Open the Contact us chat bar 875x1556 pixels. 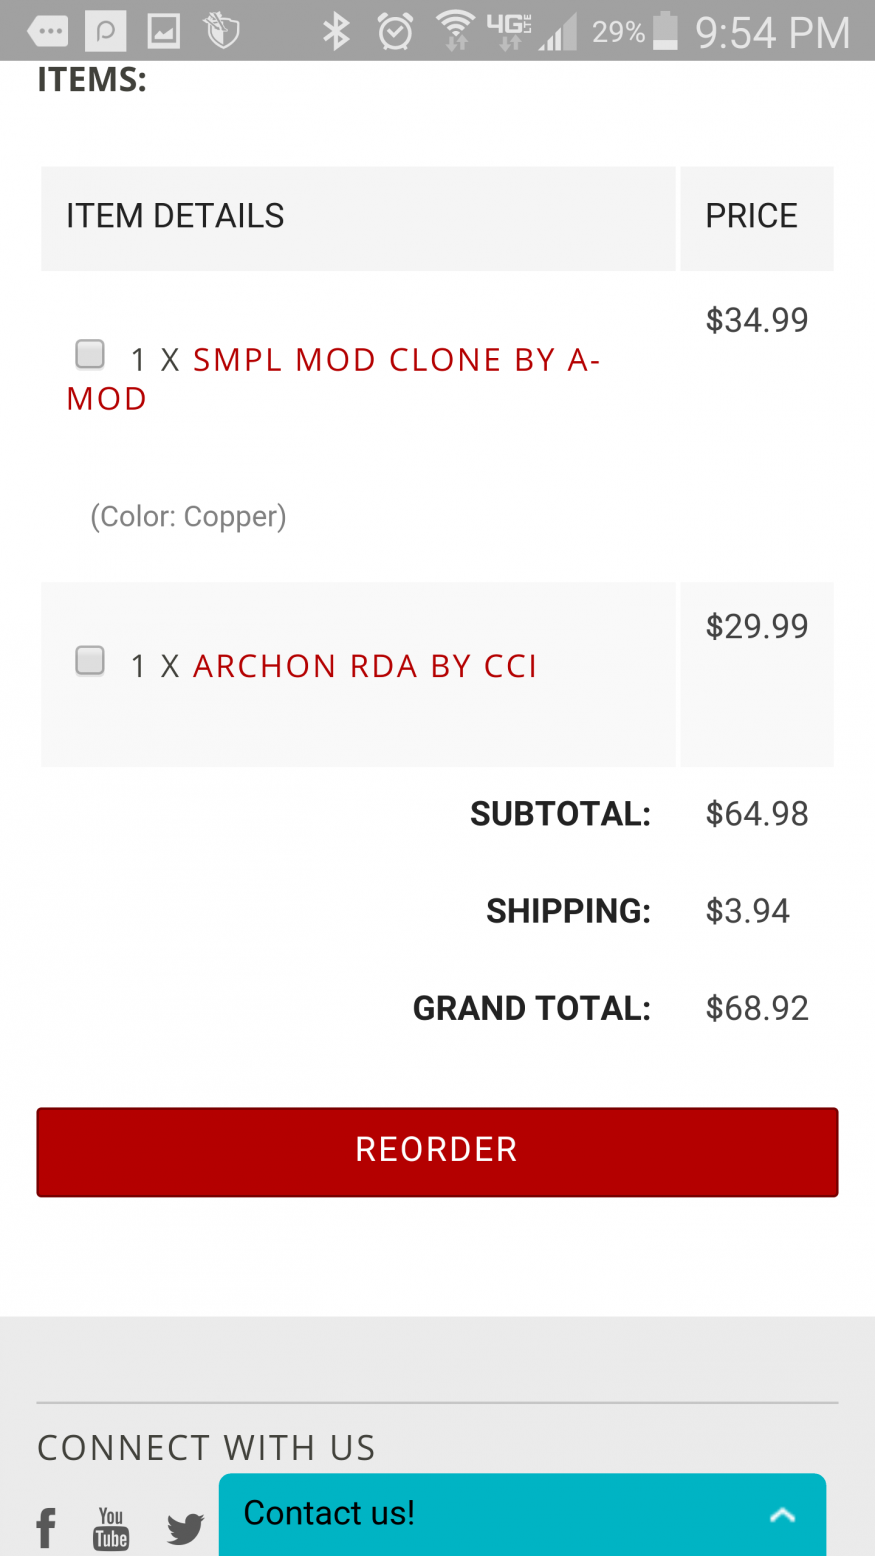(x=500, y=1514)
